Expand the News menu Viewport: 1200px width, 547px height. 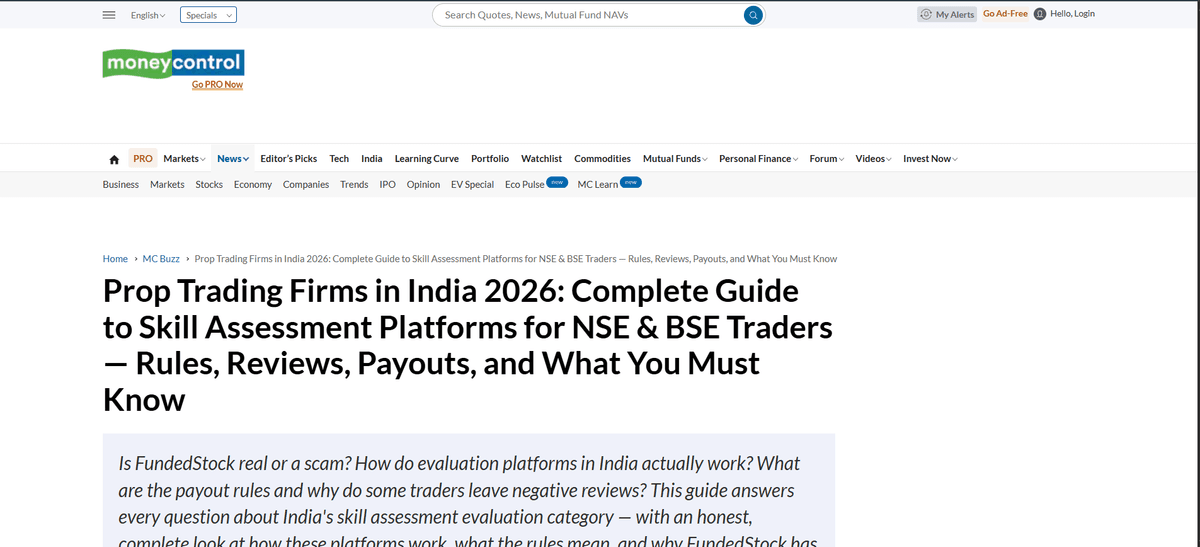[x=233, y=159]
